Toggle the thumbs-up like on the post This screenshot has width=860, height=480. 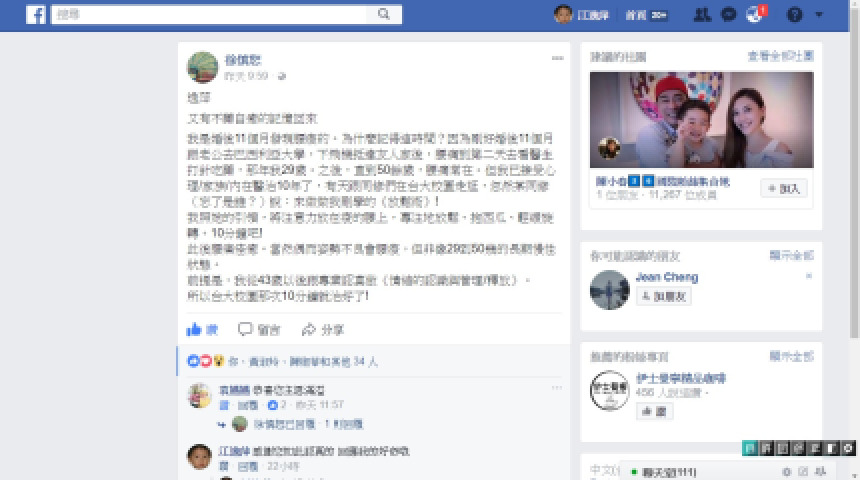(x=202, y=329)
